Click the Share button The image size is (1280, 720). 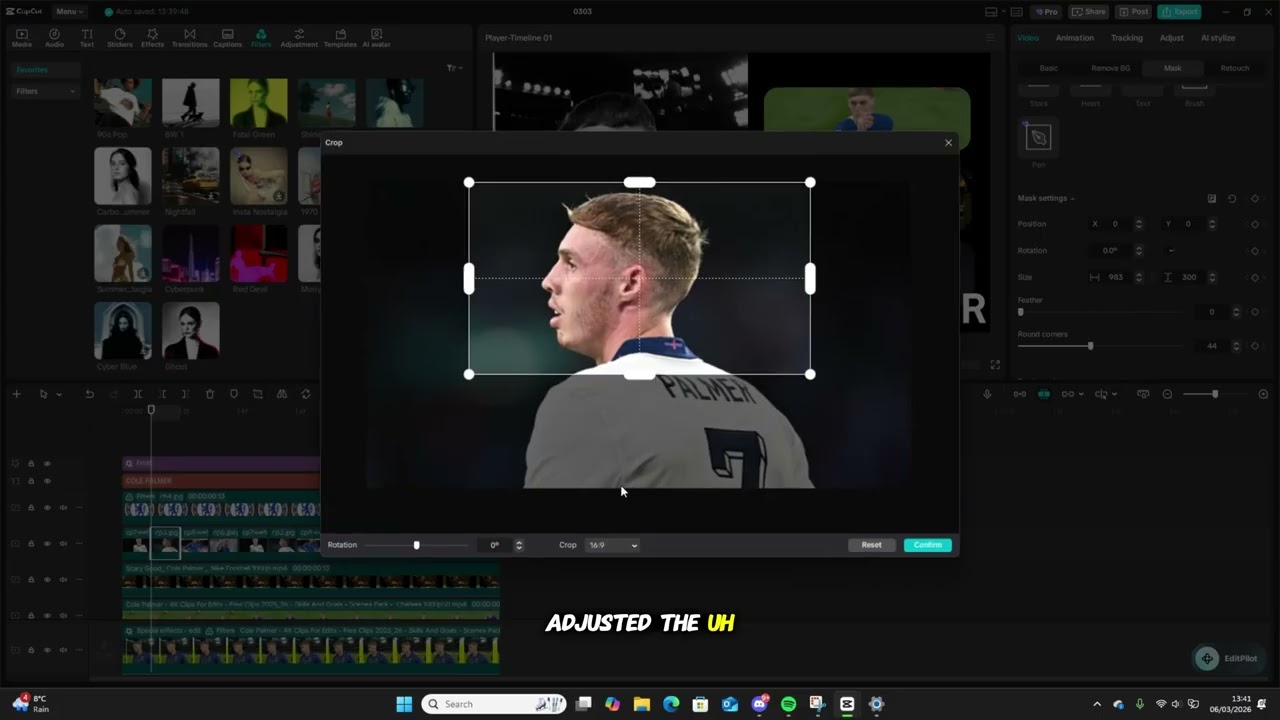[1088, 11]
